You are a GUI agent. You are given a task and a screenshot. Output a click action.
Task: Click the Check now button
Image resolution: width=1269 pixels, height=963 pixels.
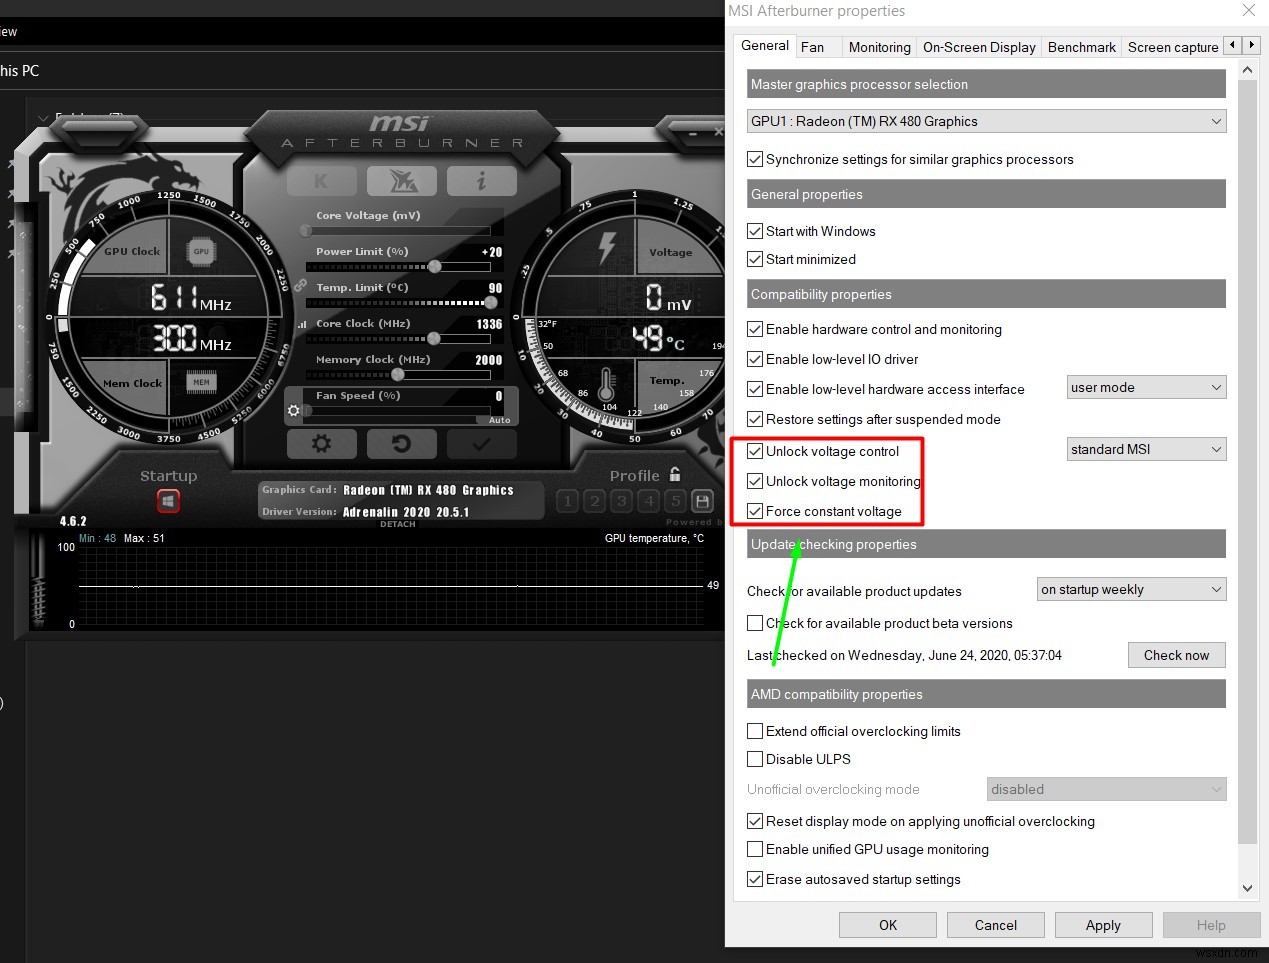[1176, 655]
